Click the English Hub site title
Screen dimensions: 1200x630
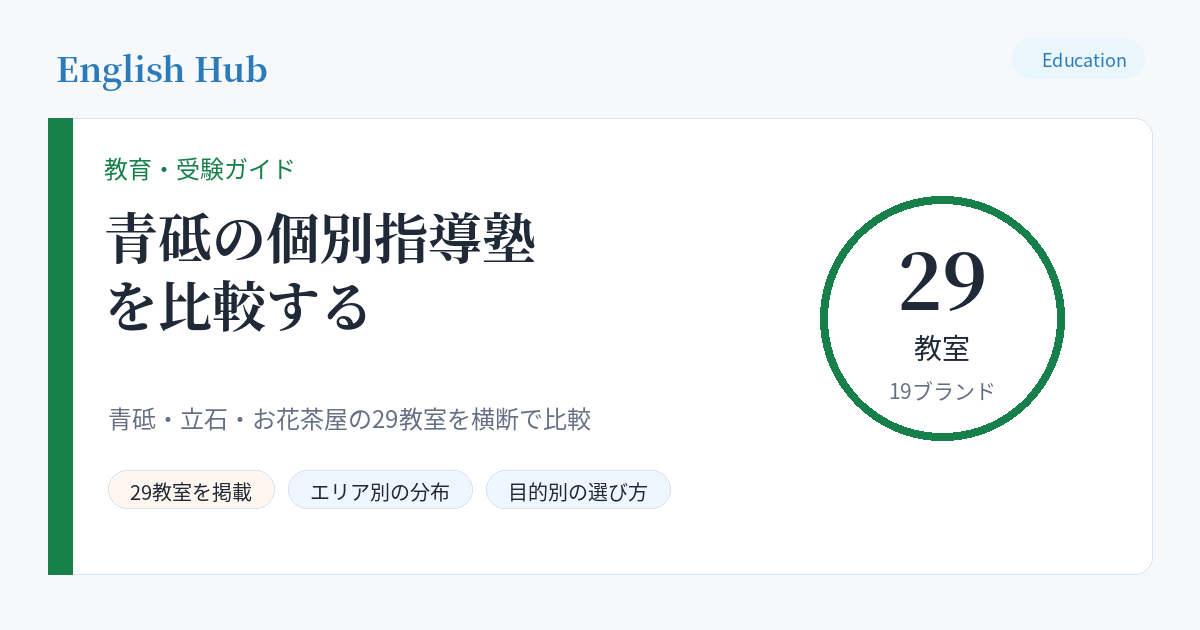[x=162, y=70]
